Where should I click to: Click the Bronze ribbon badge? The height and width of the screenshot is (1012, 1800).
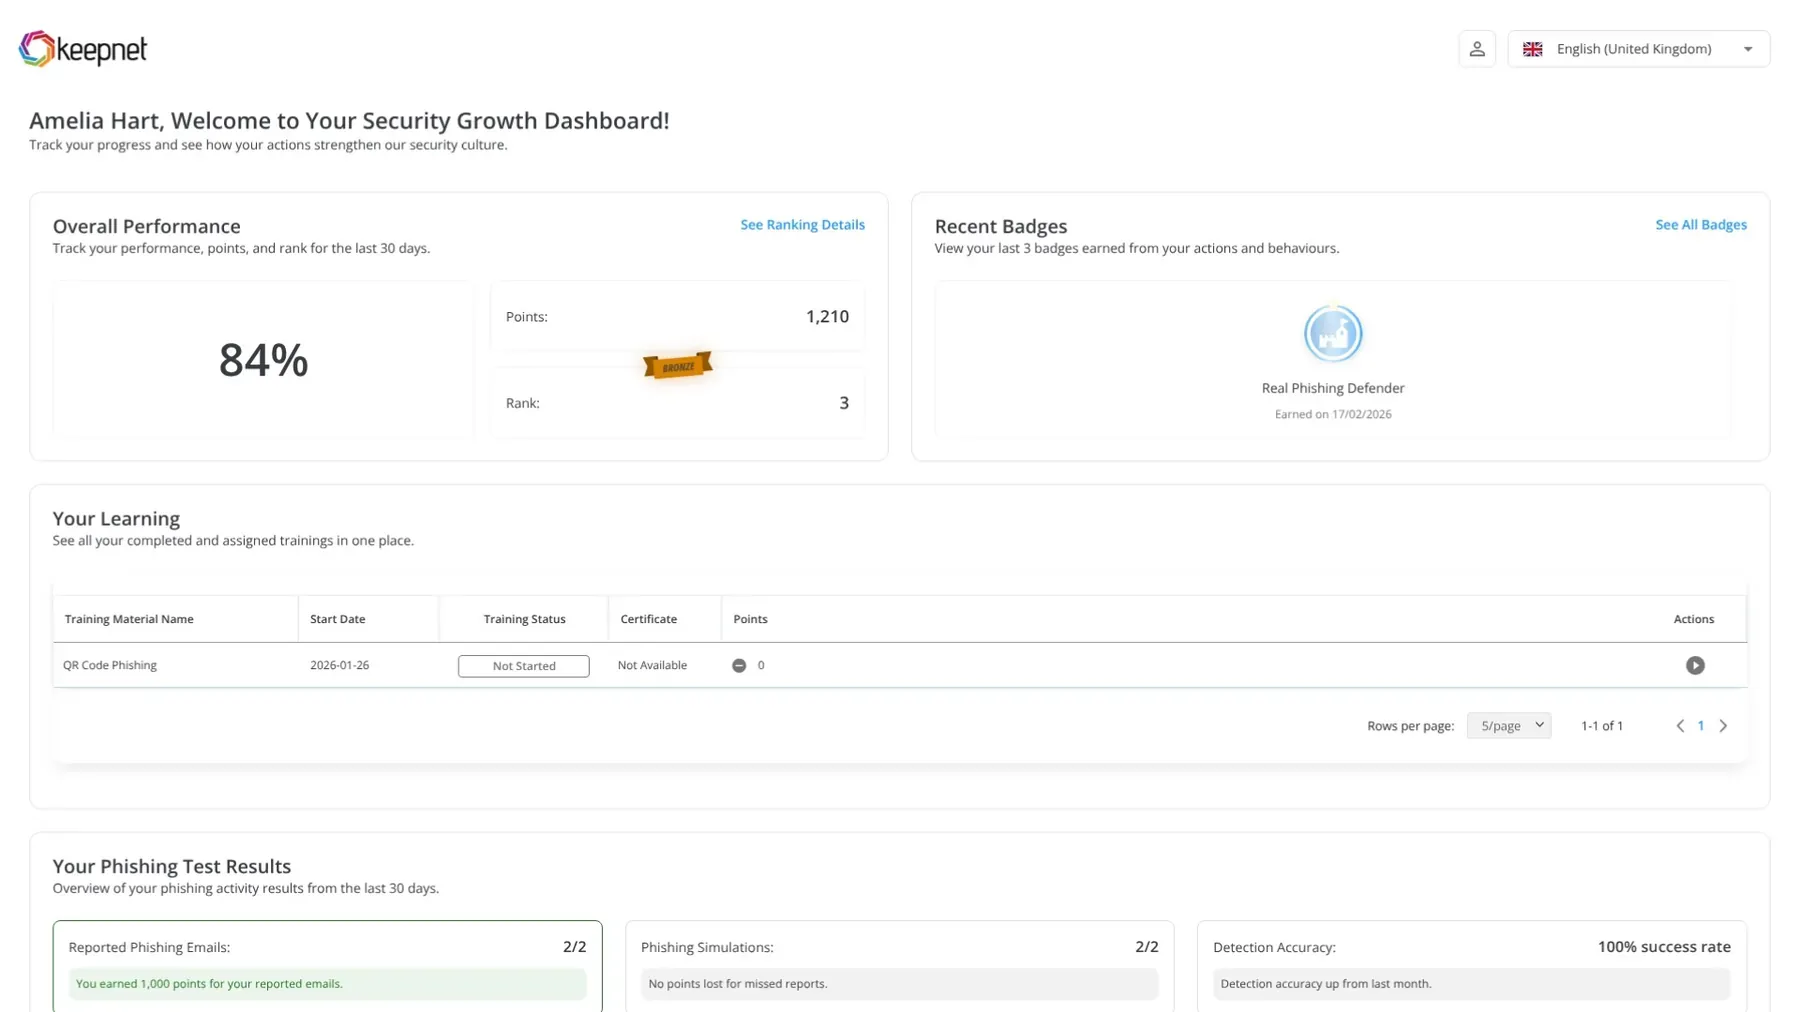pos(677,366)
